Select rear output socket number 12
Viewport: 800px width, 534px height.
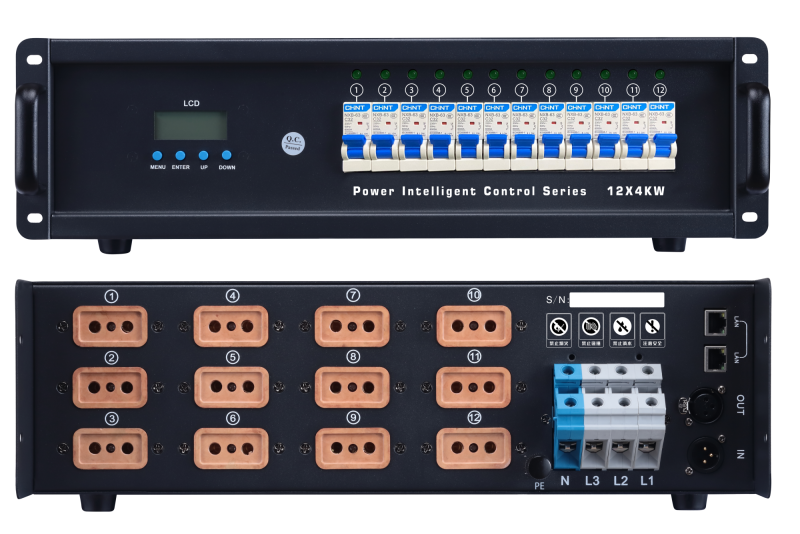(474, 448)
